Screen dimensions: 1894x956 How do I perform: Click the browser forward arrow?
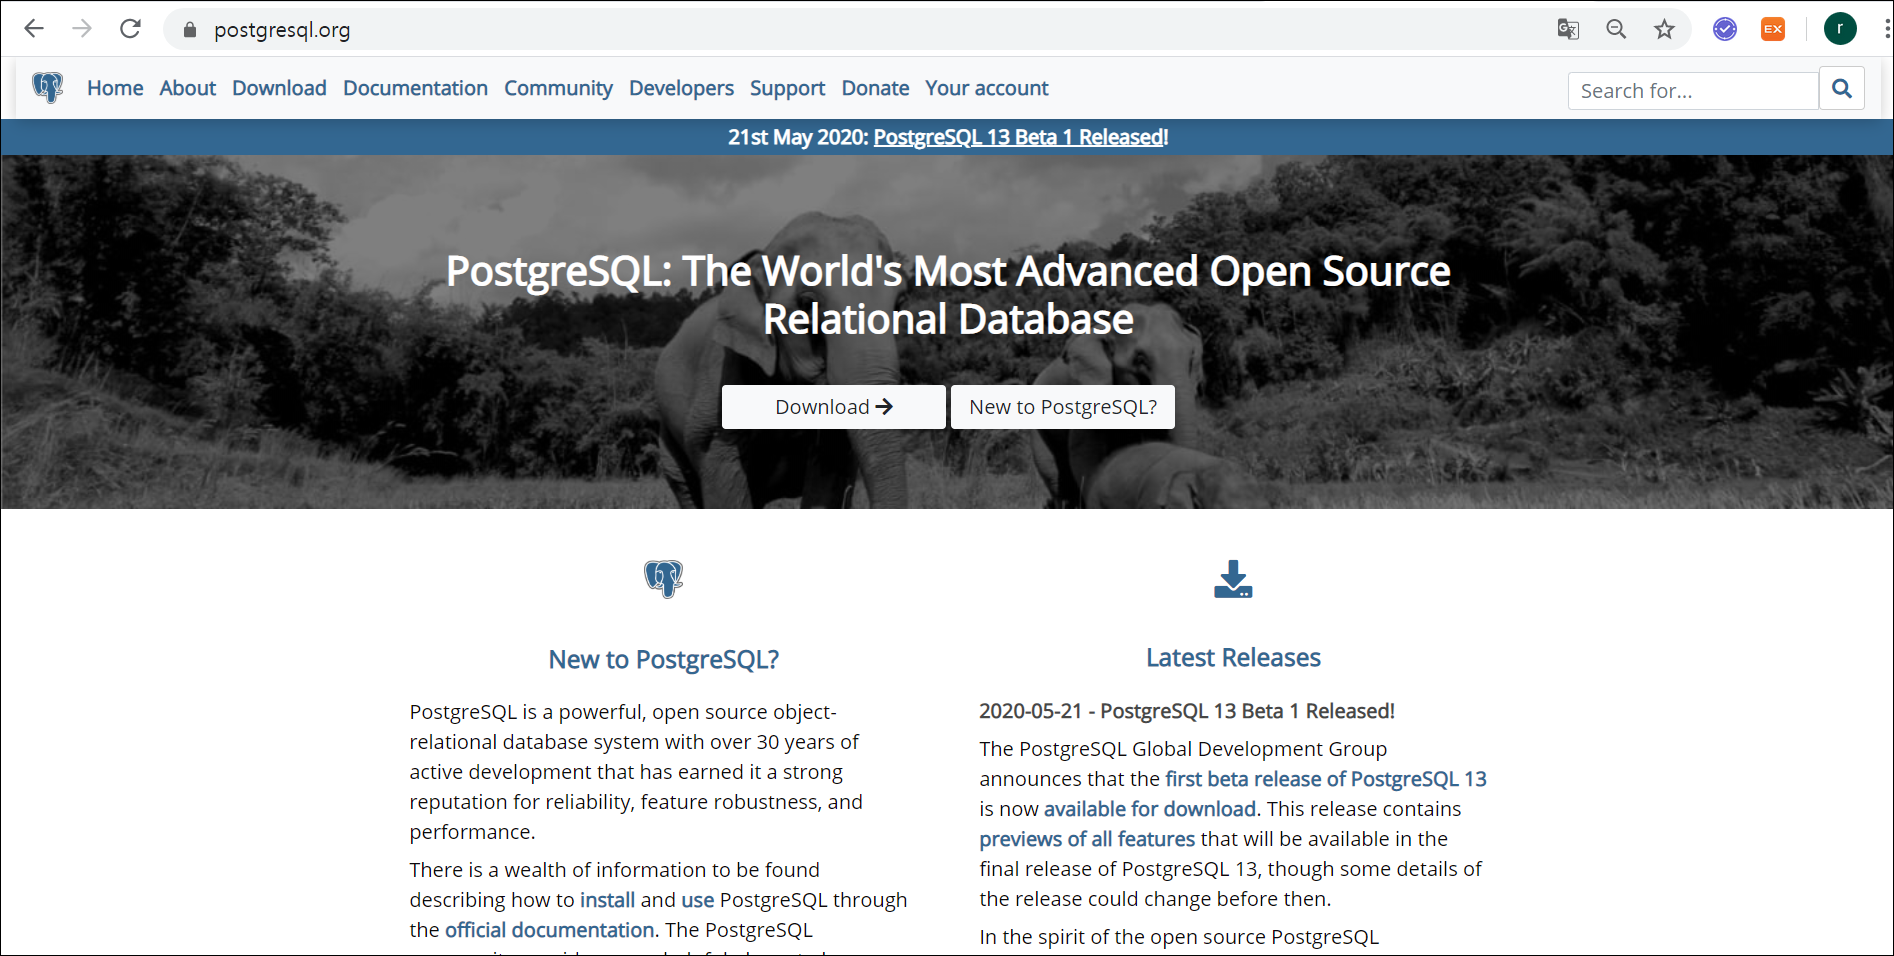point(82,29)
